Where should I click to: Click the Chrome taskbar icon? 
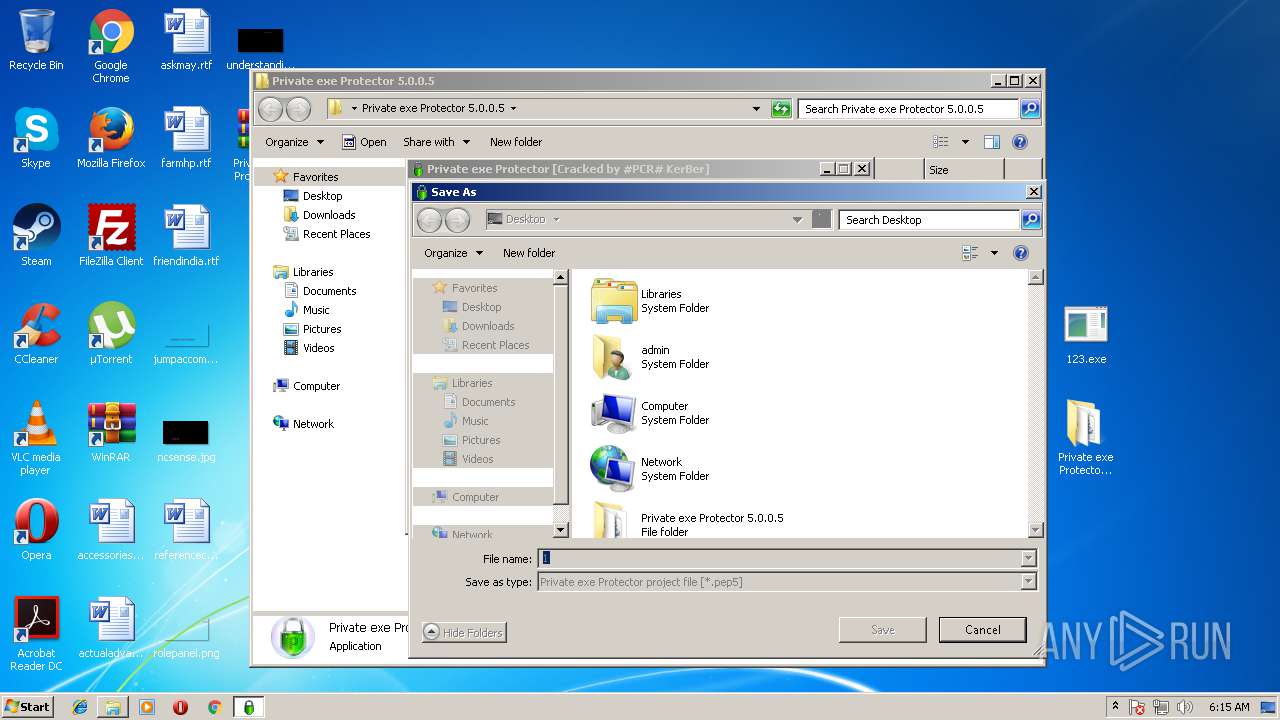click(x=214, y=707)
